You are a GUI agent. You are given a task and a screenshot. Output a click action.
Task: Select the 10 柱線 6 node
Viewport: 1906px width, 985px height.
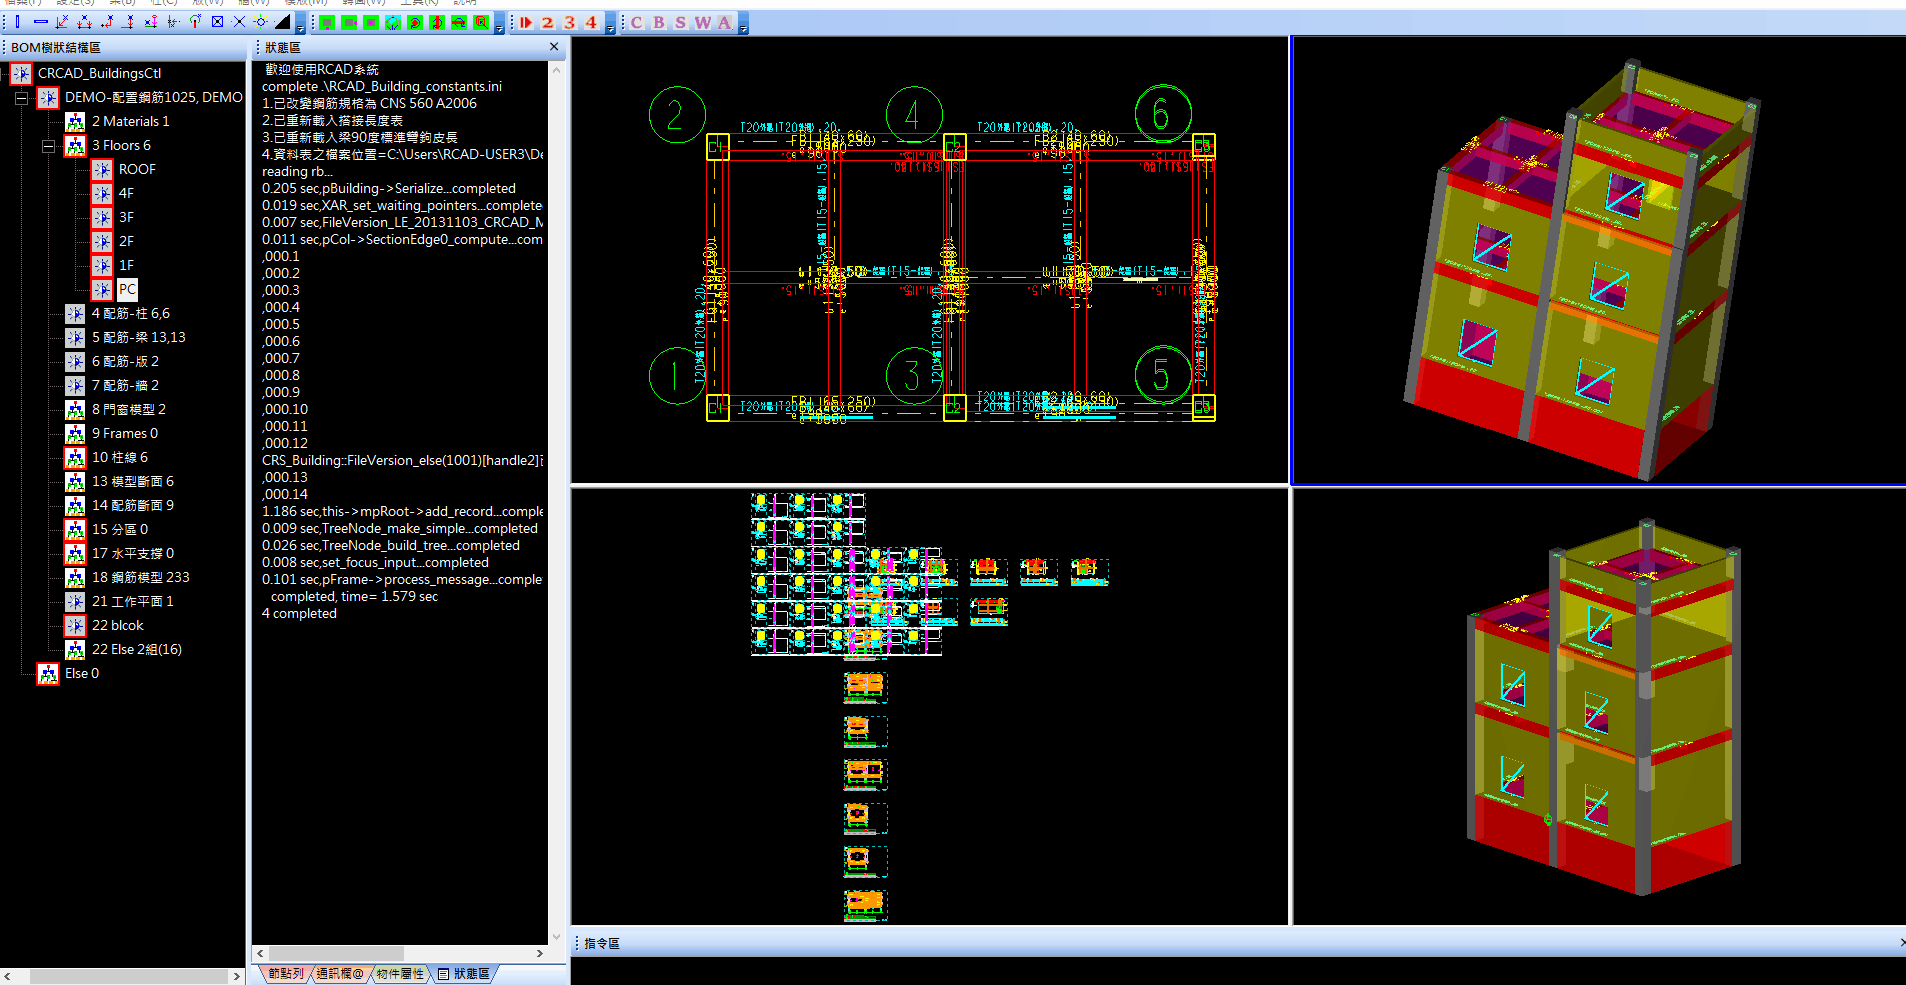[x=120, y=457]
